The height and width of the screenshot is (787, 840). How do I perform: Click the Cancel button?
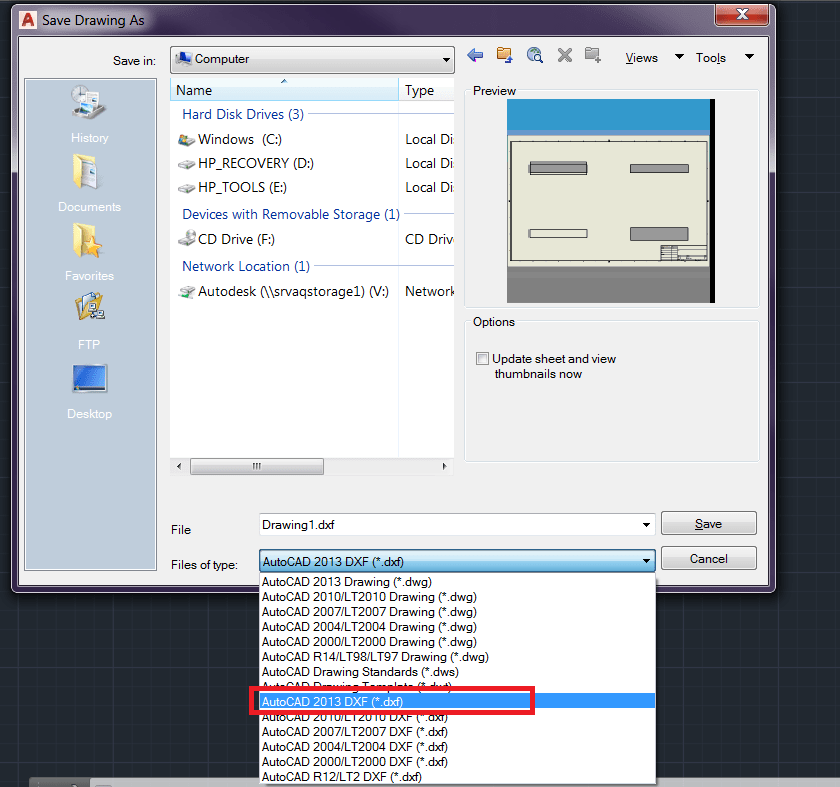708,558
